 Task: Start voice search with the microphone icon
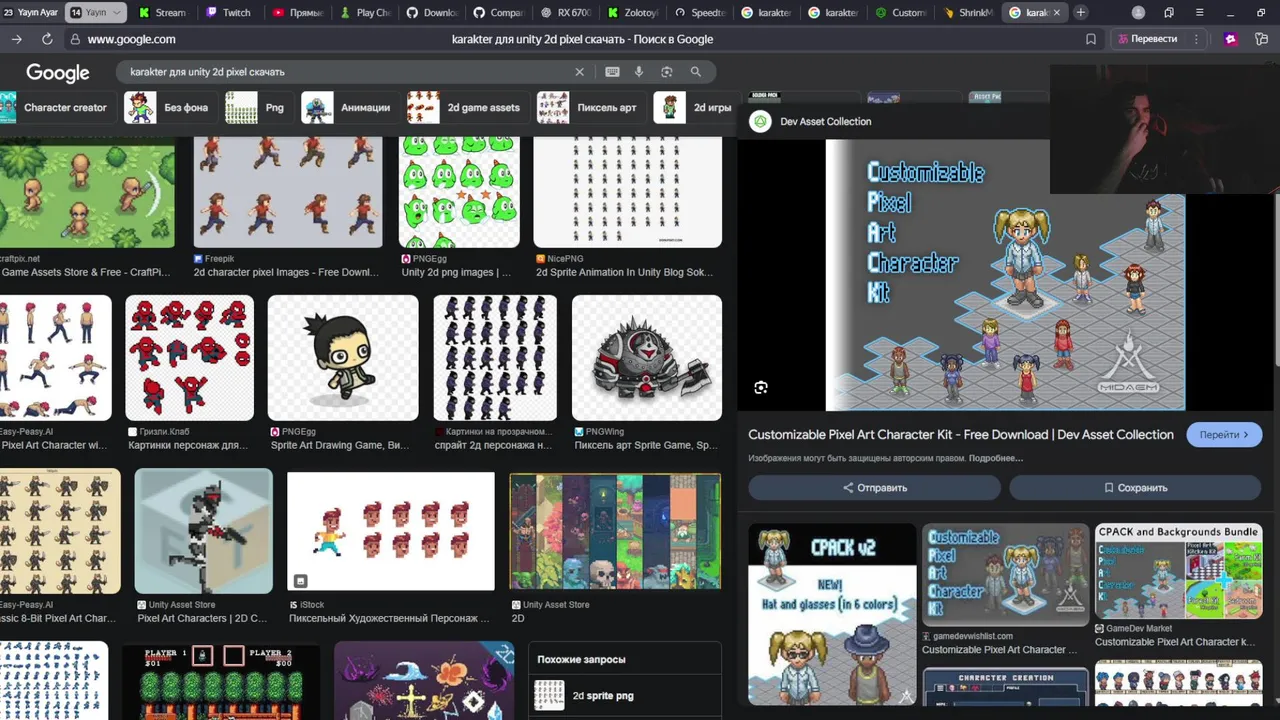(639, 72)
